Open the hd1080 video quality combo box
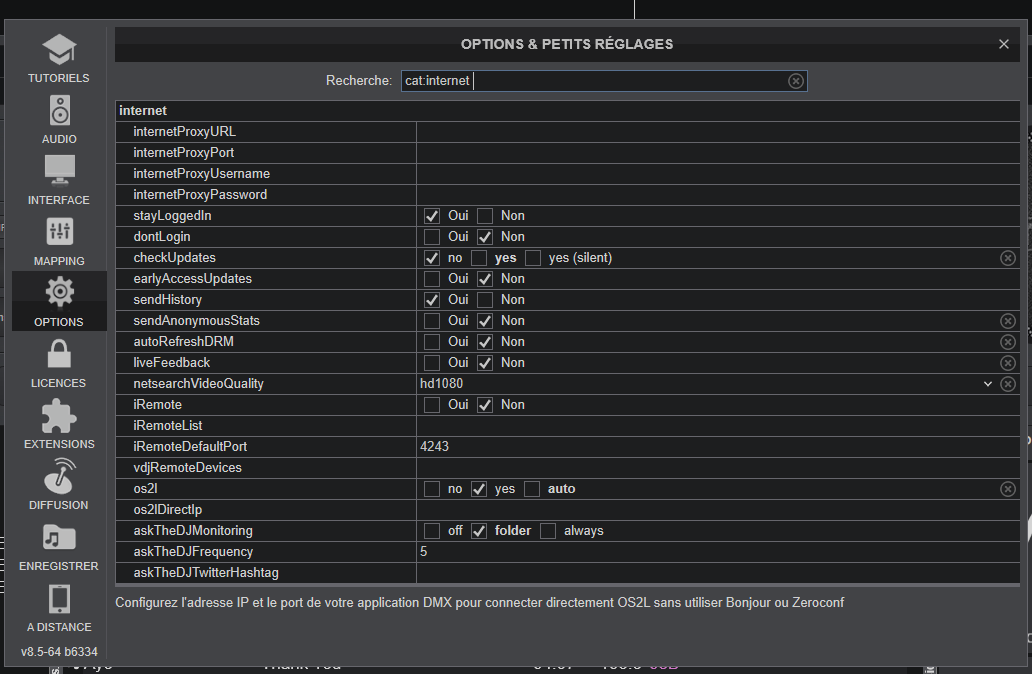The width and height of the screenshot is (1032, 674). point(700,384)
